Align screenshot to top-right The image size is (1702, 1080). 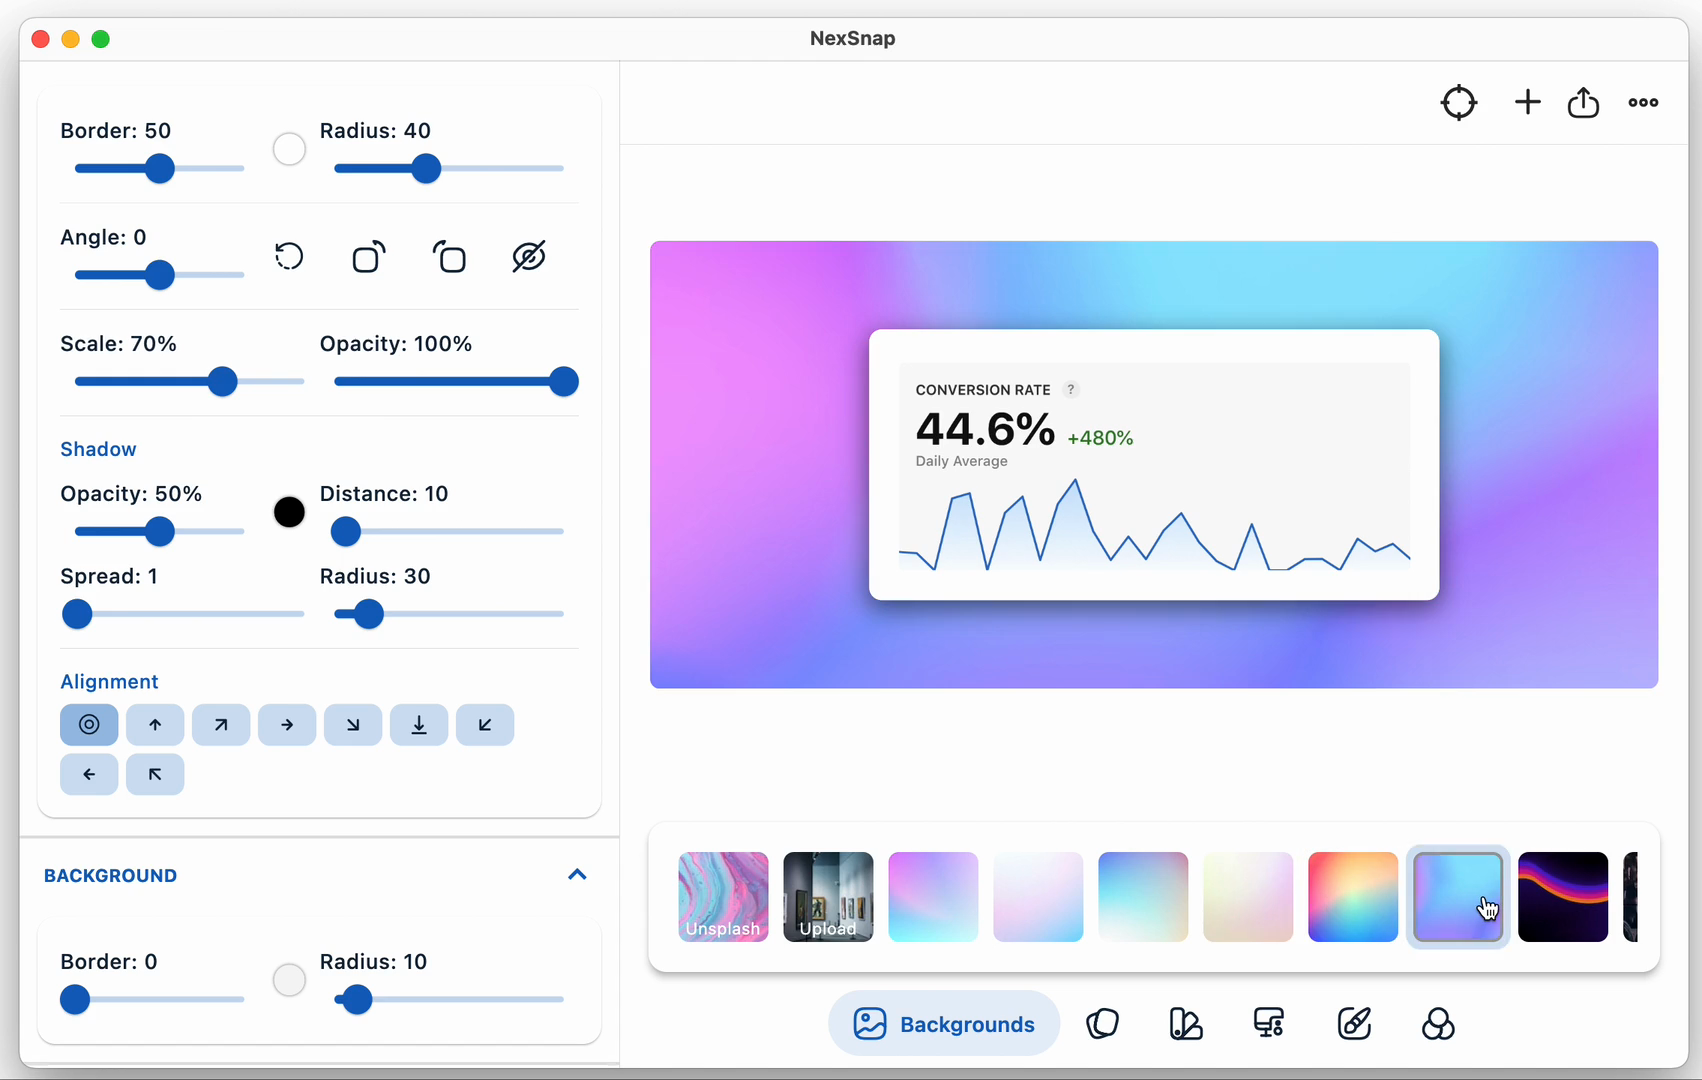(221, 725)
